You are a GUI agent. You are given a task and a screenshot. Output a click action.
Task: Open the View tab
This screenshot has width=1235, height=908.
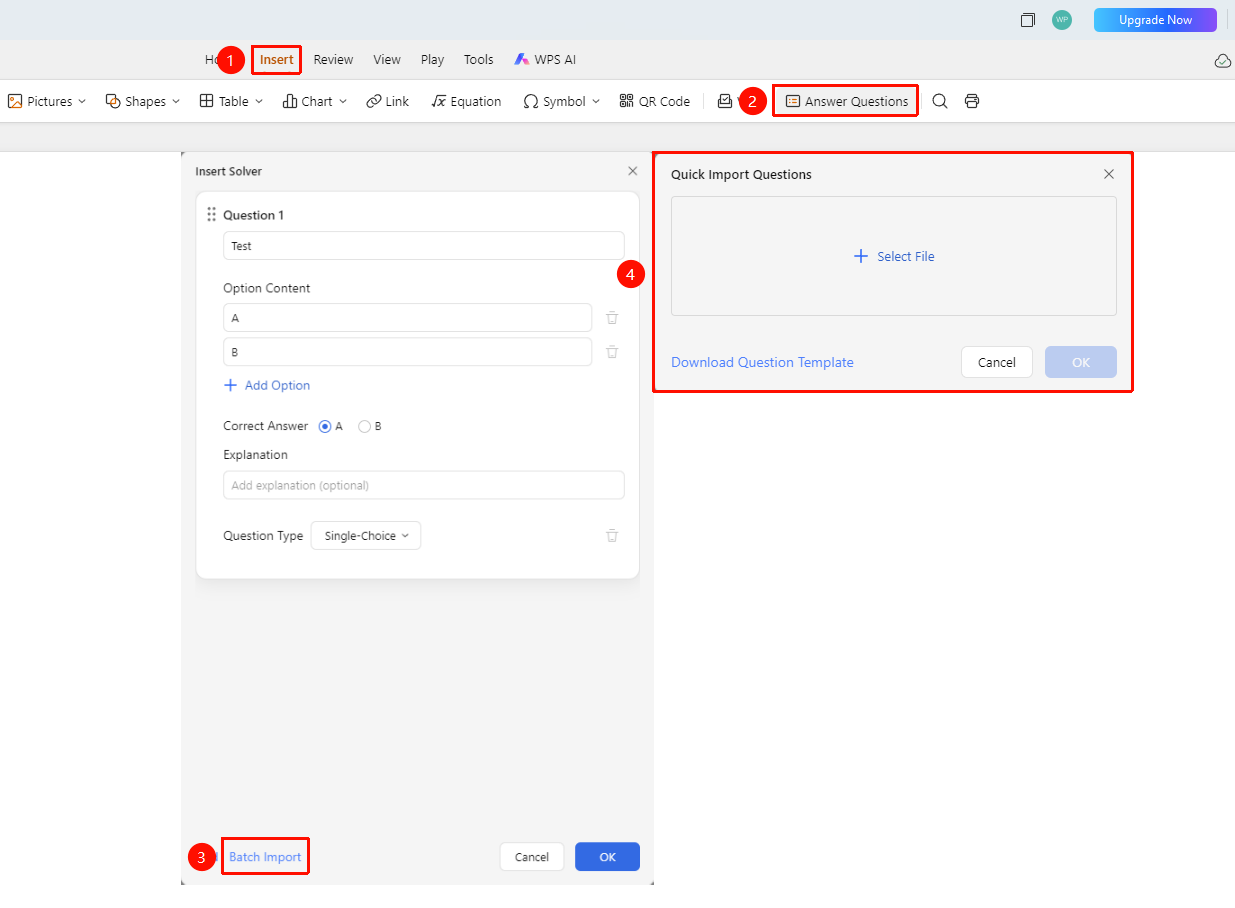(x=387, y=60)
